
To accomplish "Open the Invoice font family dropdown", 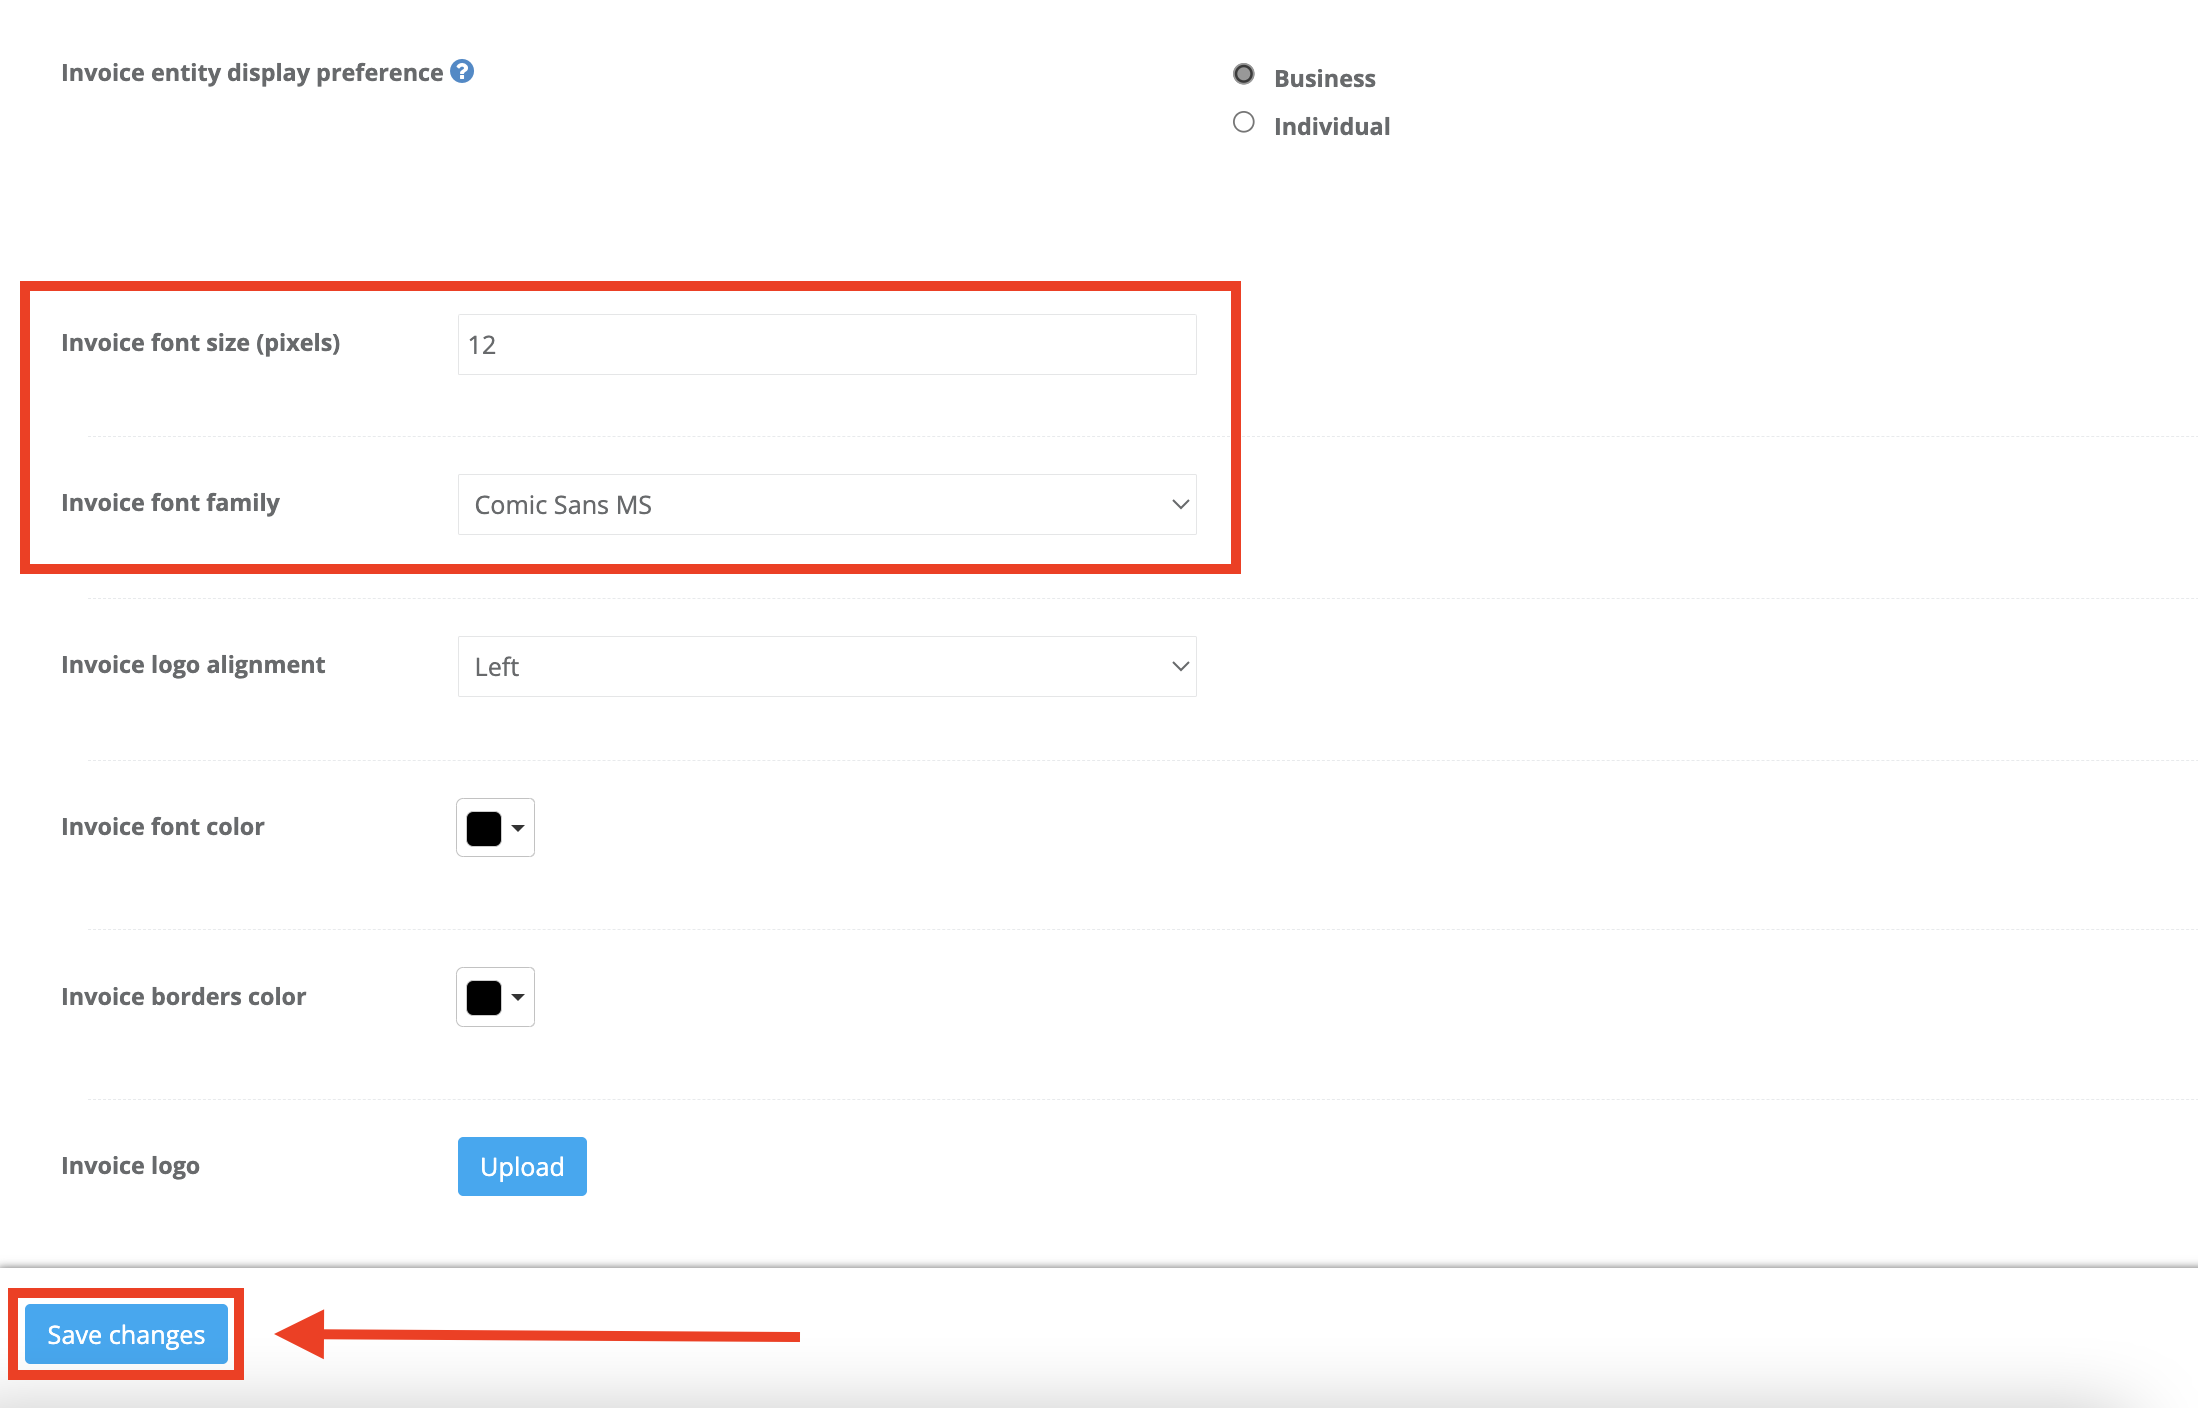I will coord(827,505).
